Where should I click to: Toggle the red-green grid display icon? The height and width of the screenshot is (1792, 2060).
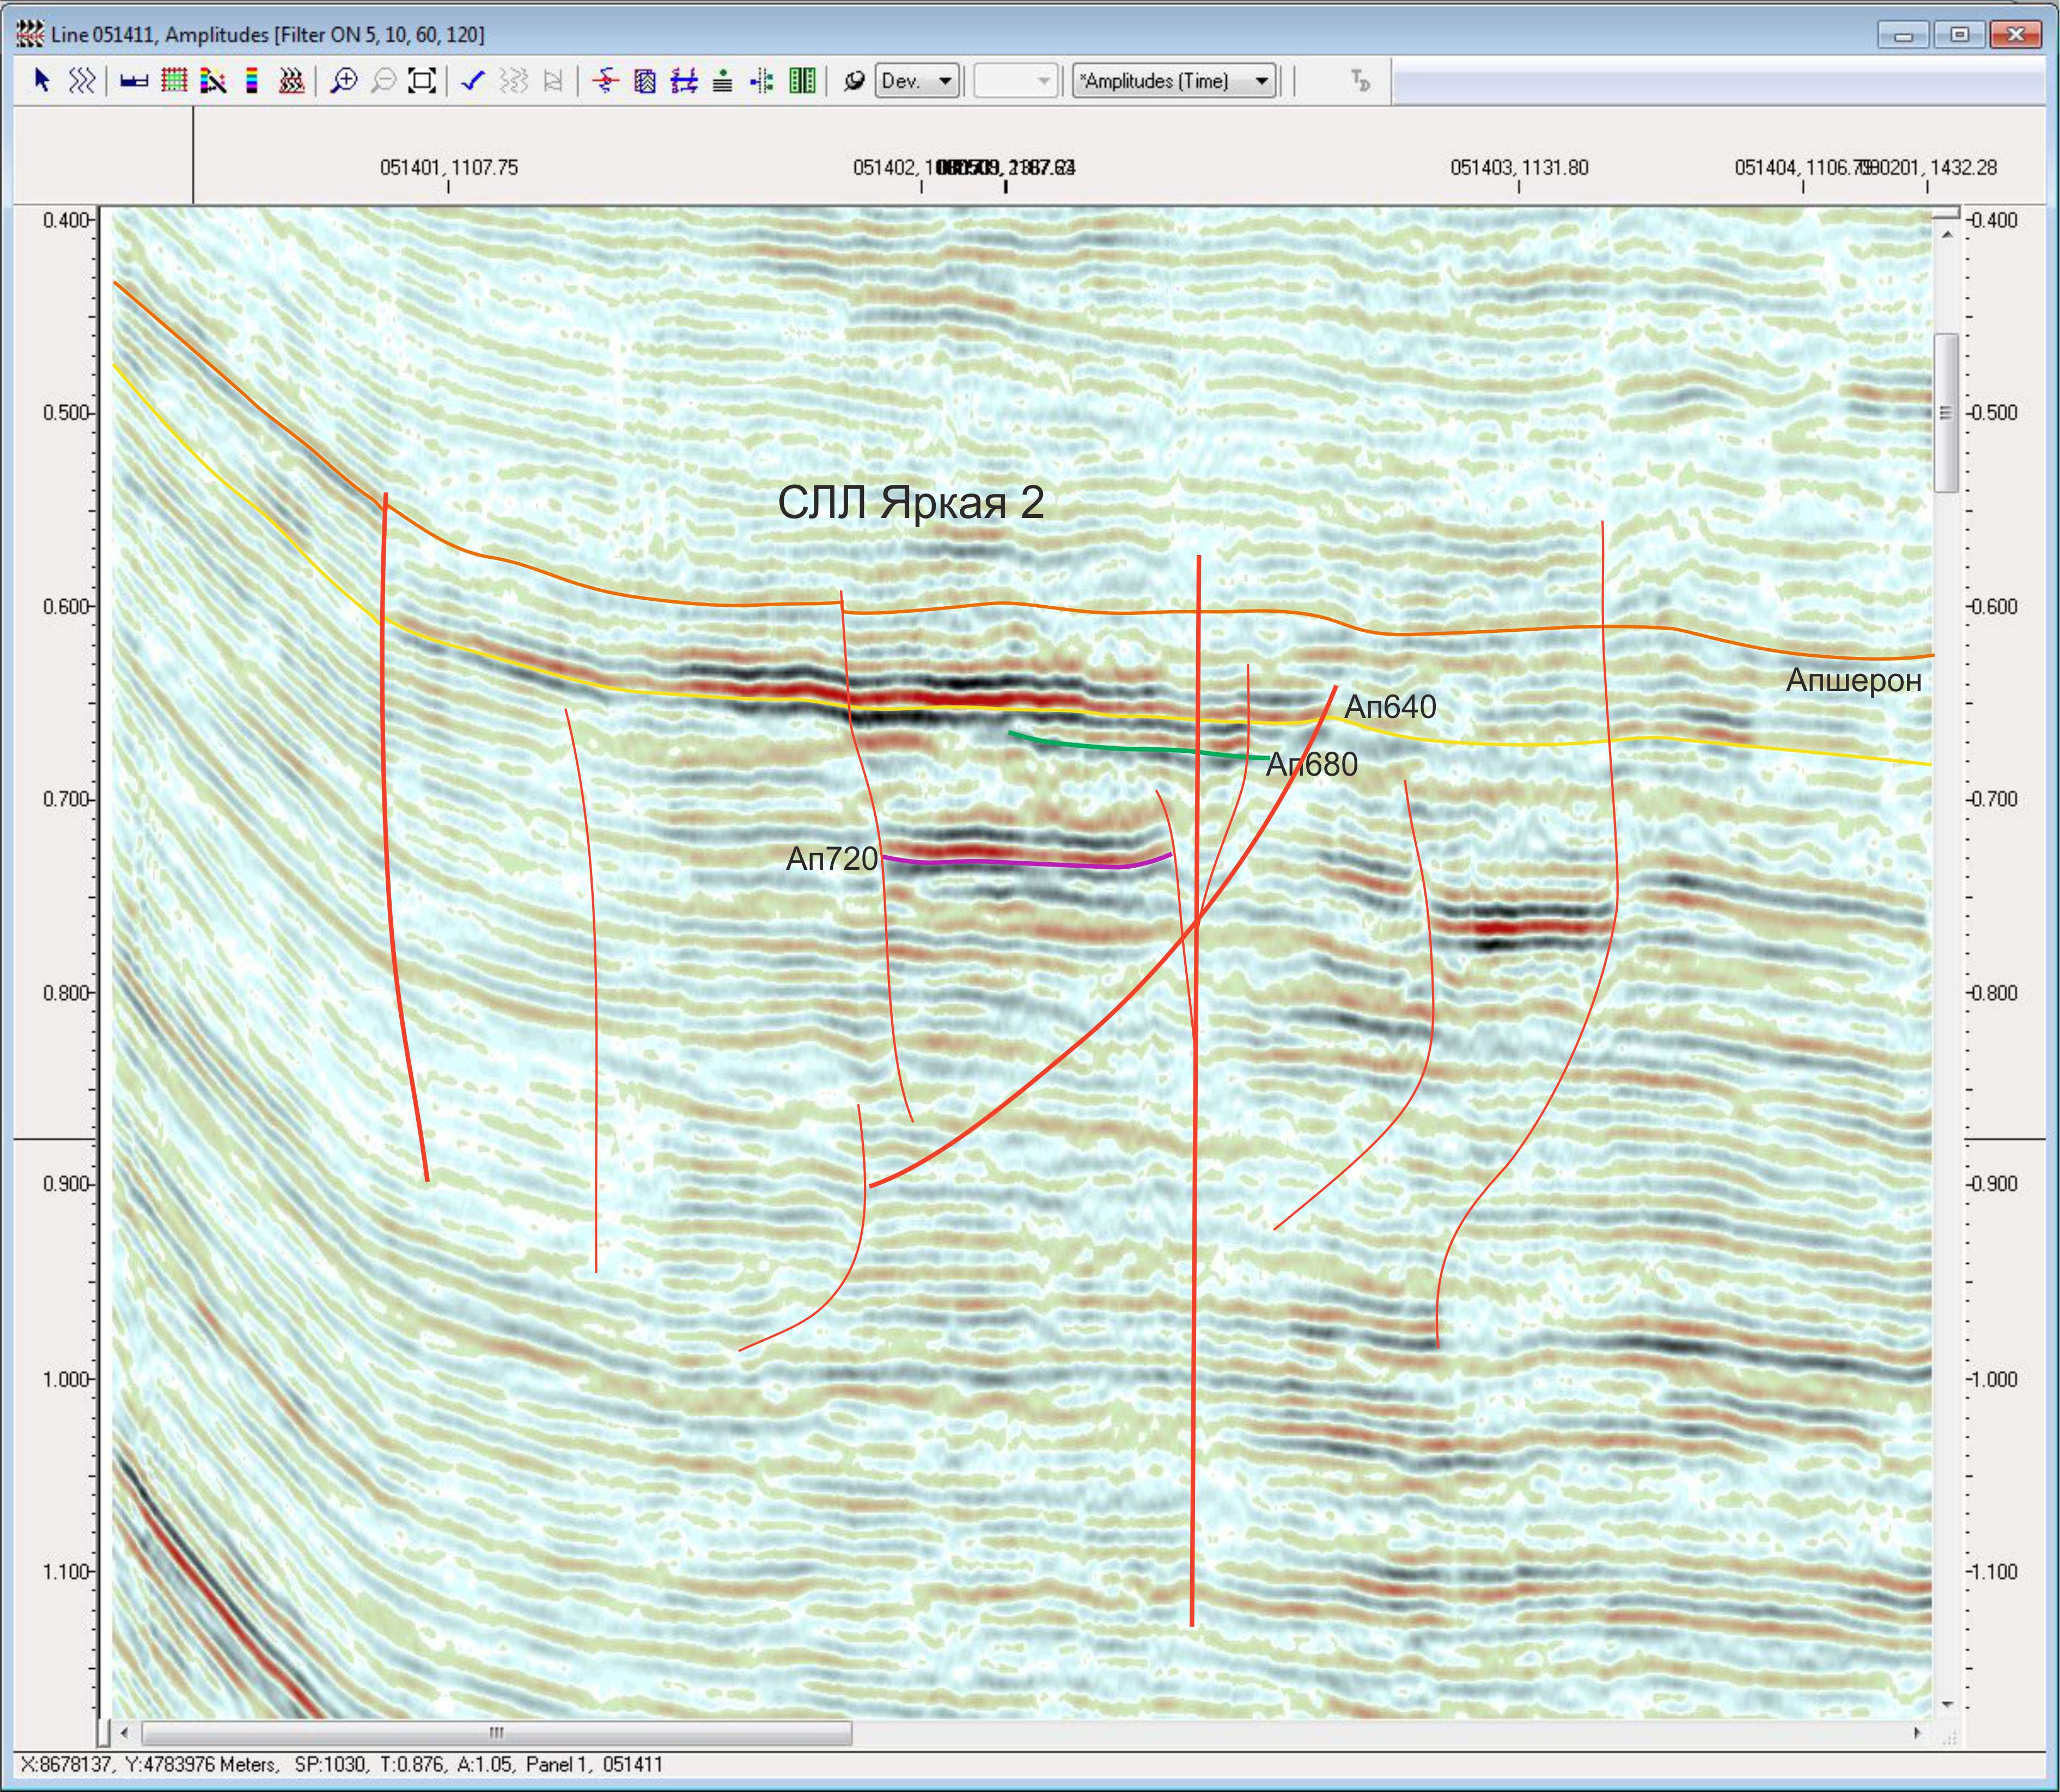pyautogui.click(x=174, y=81)
